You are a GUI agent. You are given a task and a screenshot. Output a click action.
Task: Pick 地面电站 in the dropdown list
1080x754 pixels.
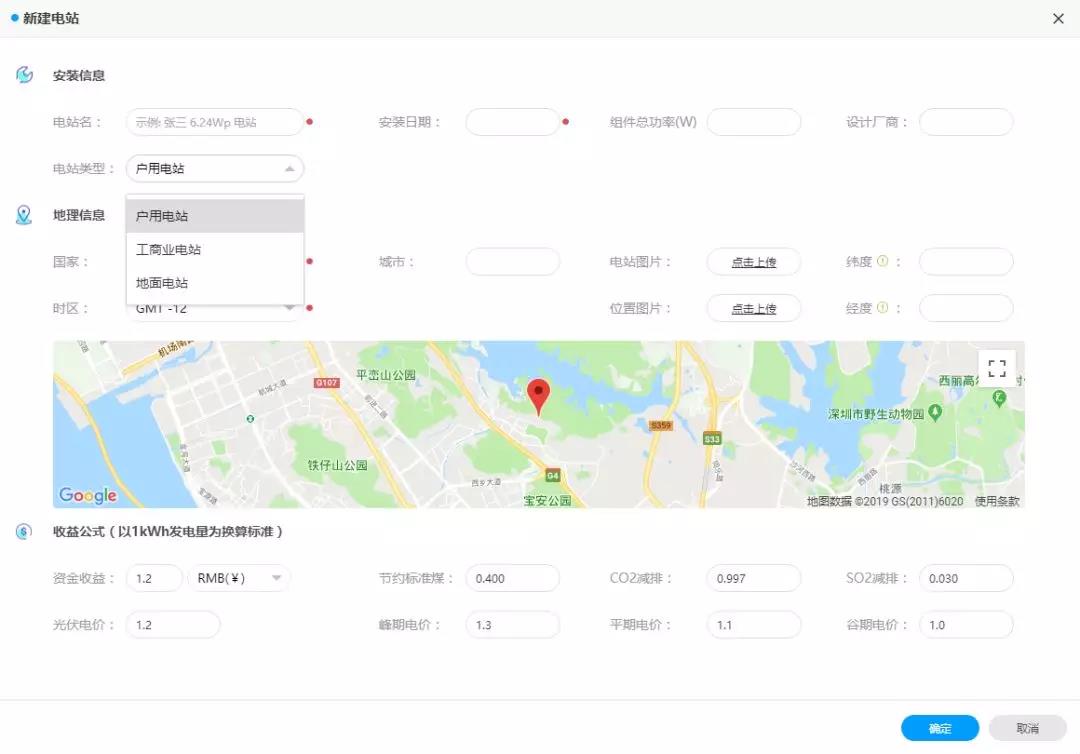(x=215, y=283)
